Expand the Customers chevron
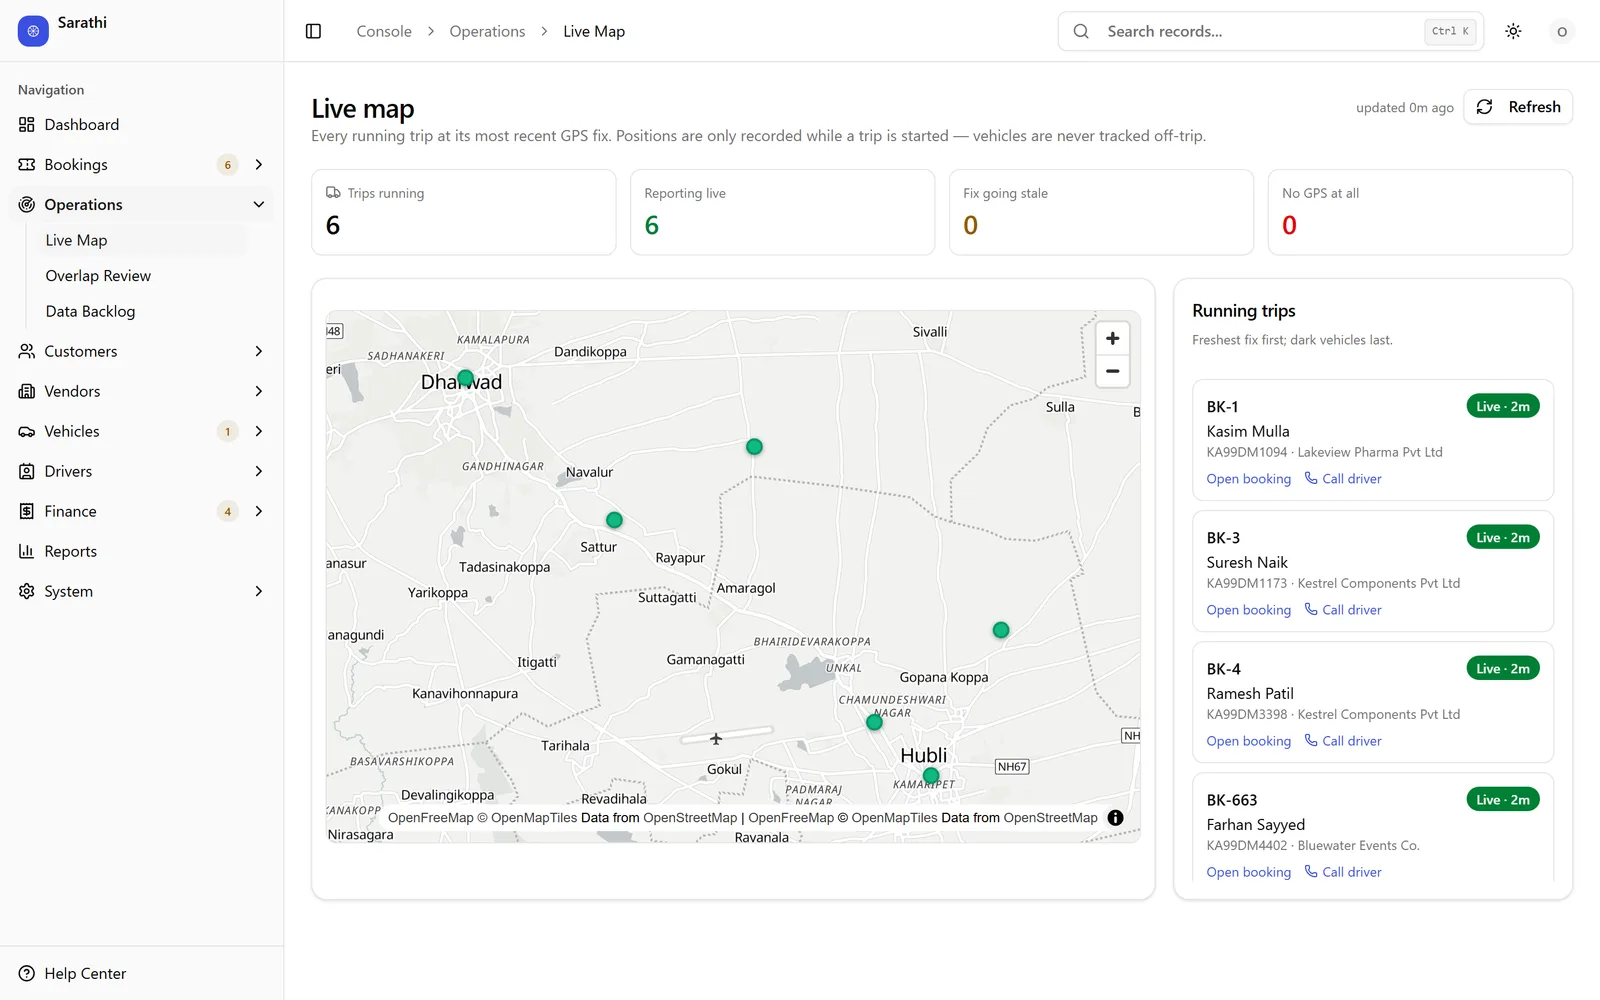The image size is (1600, 1000). point(259,352)
